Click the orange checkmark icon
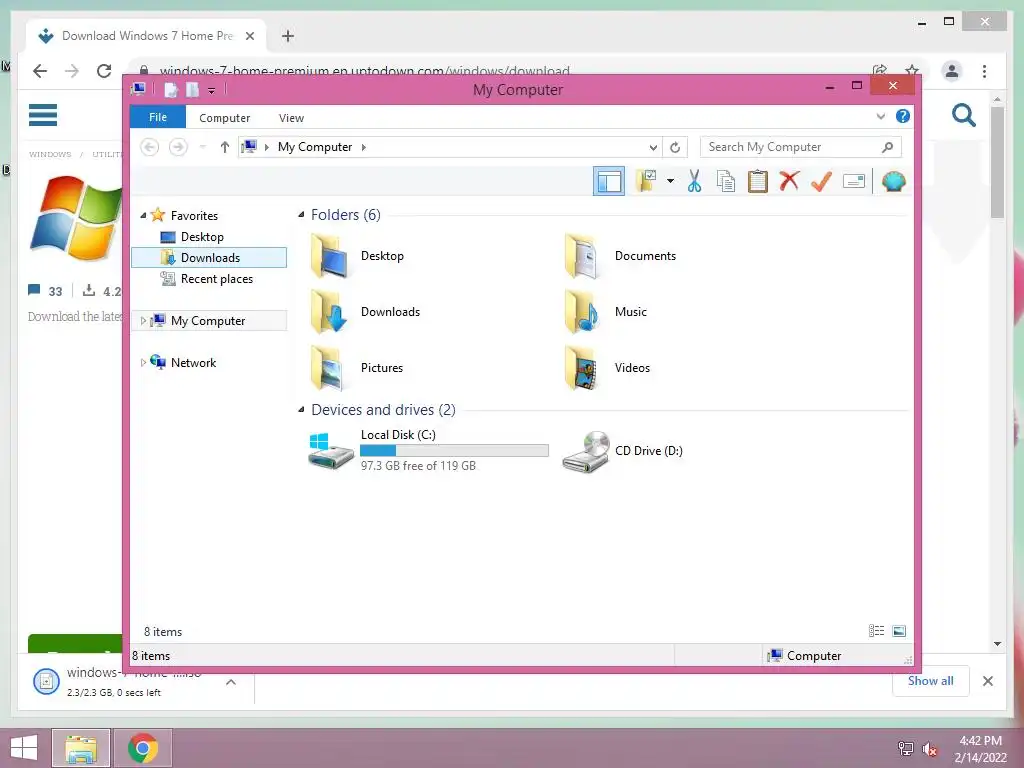This screenshot has height=768, width=1024. point(821,181)
